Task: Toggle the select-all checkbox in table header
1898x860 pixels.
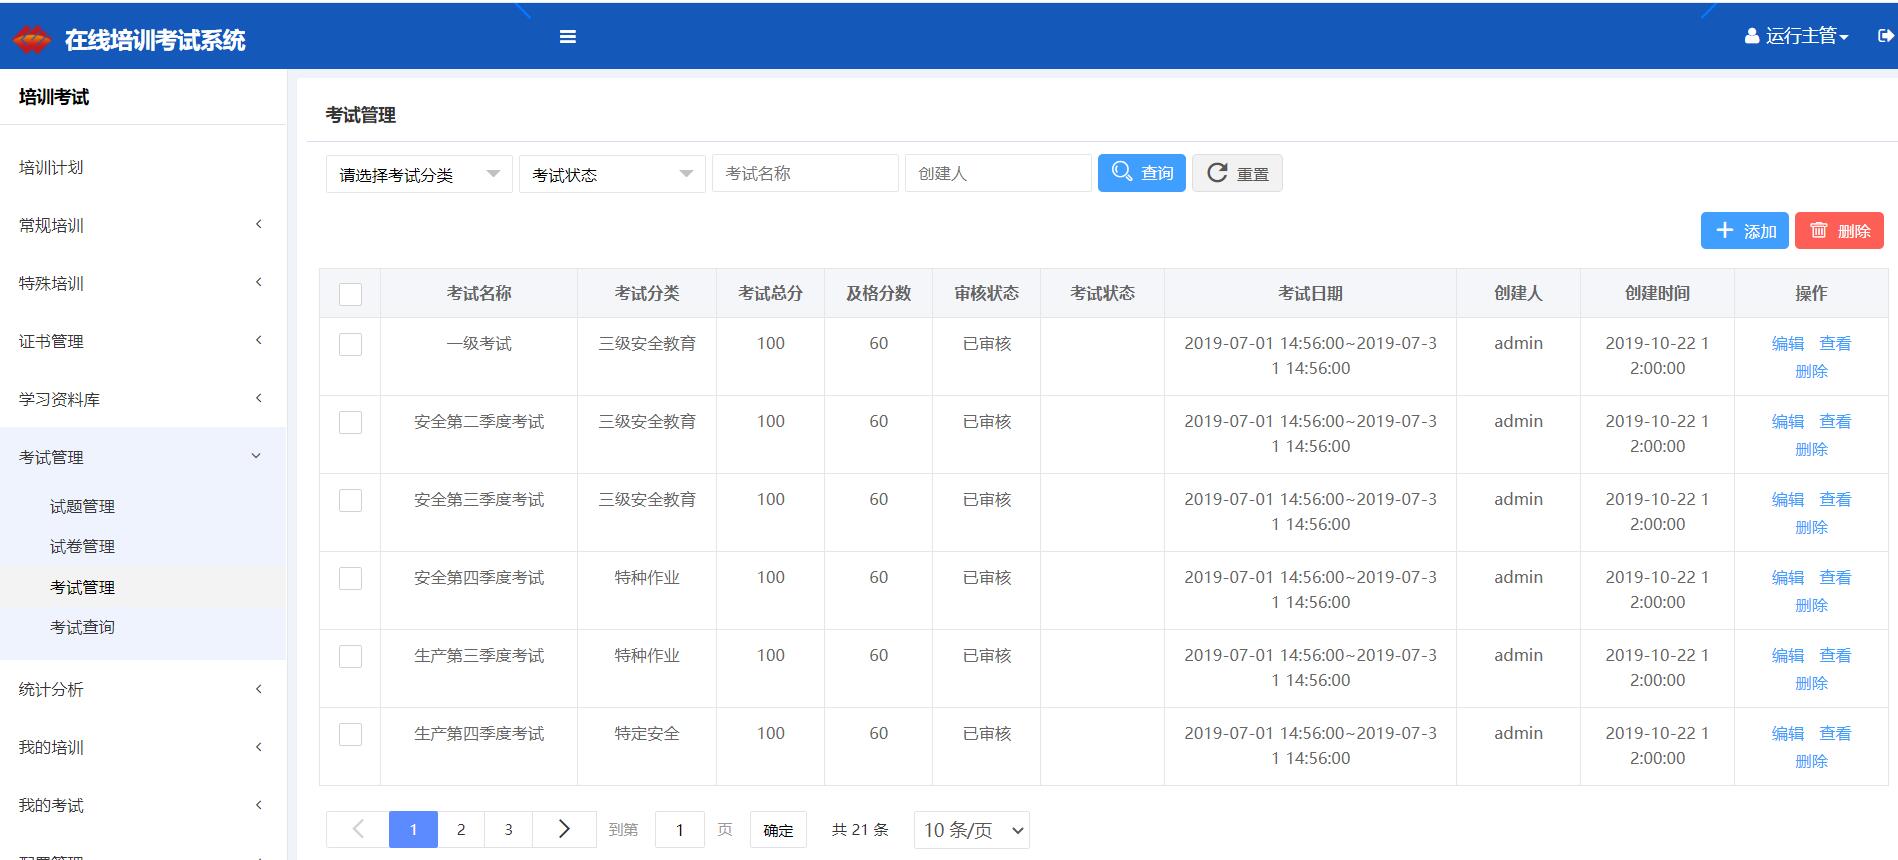Action: pyautogui.click(x=350, y=294)
